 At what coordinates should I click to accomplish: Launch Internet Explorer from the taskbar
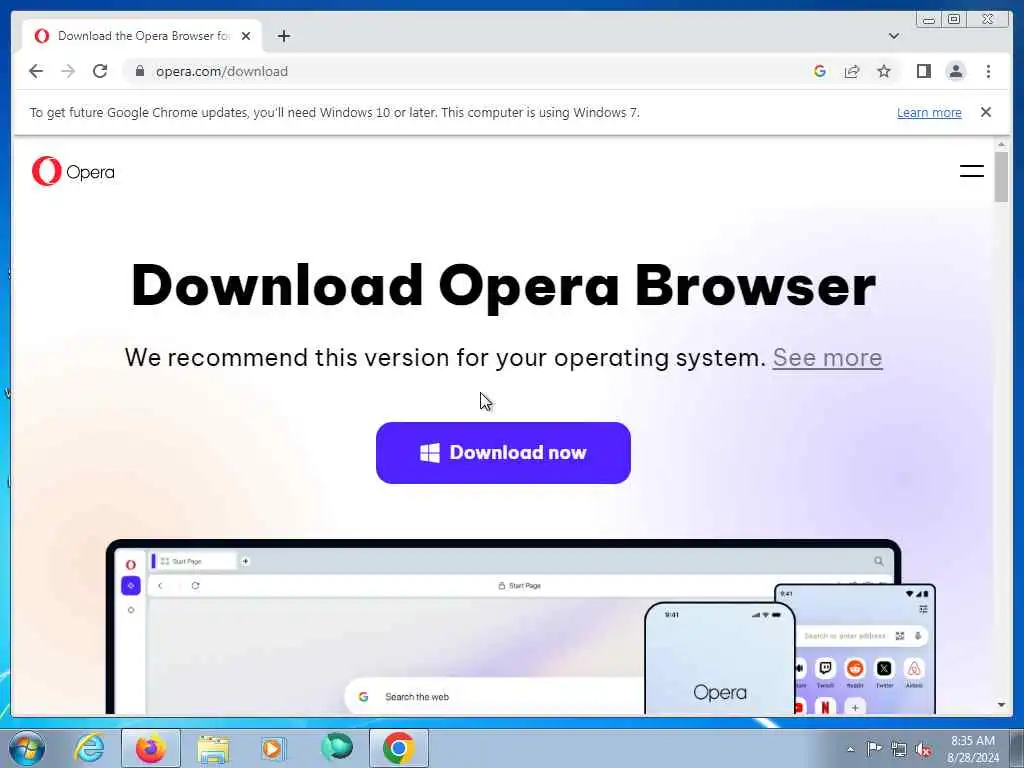click(89, 748)
